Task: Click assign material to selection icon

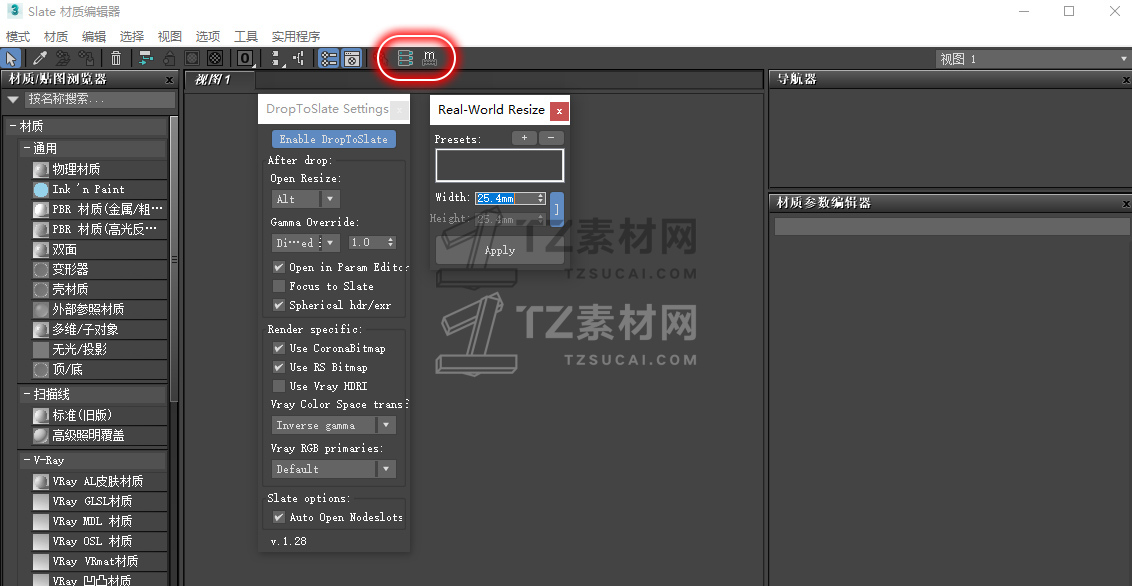Action: pyautogui.click(x=86, y=58)
